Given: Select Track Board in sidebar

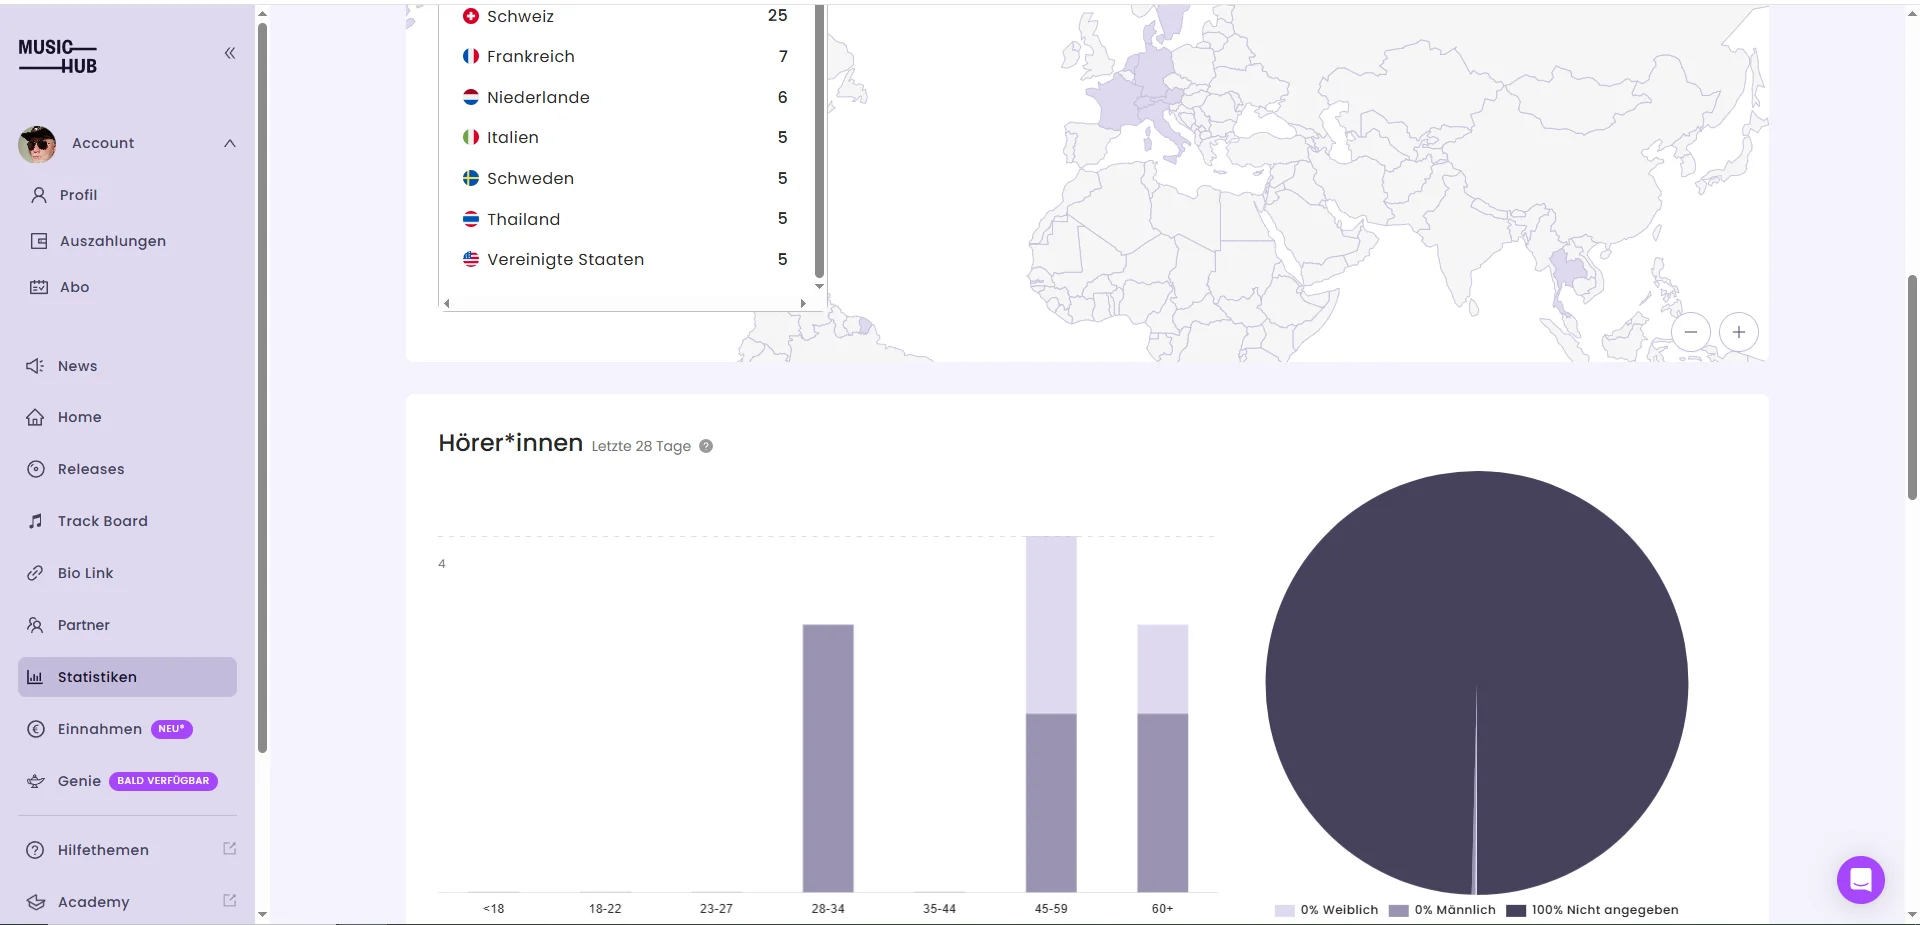Looking at the screenshot, I should [103, 521].
